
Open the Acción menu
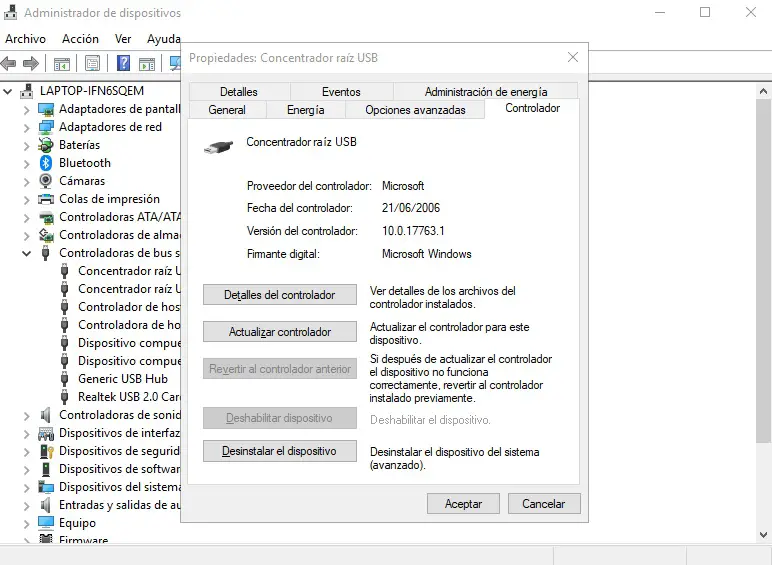[x=80, y=39]
